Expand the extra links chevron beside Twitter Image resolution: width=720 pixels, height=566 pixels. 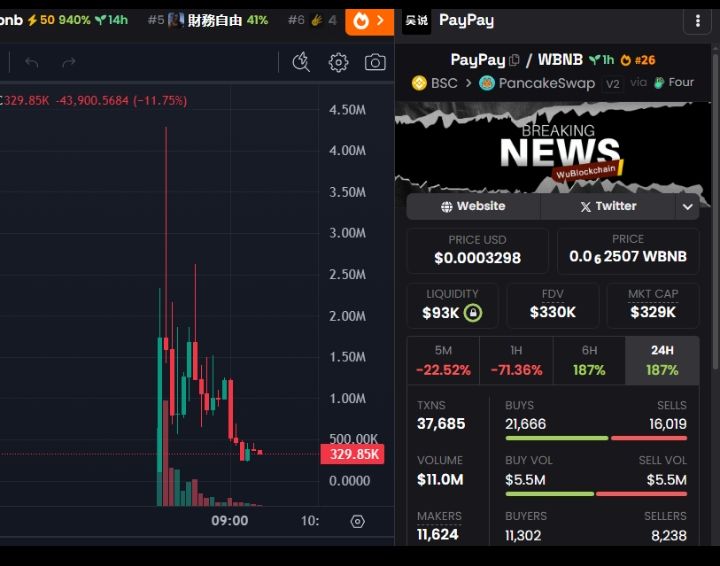point(687,207)
